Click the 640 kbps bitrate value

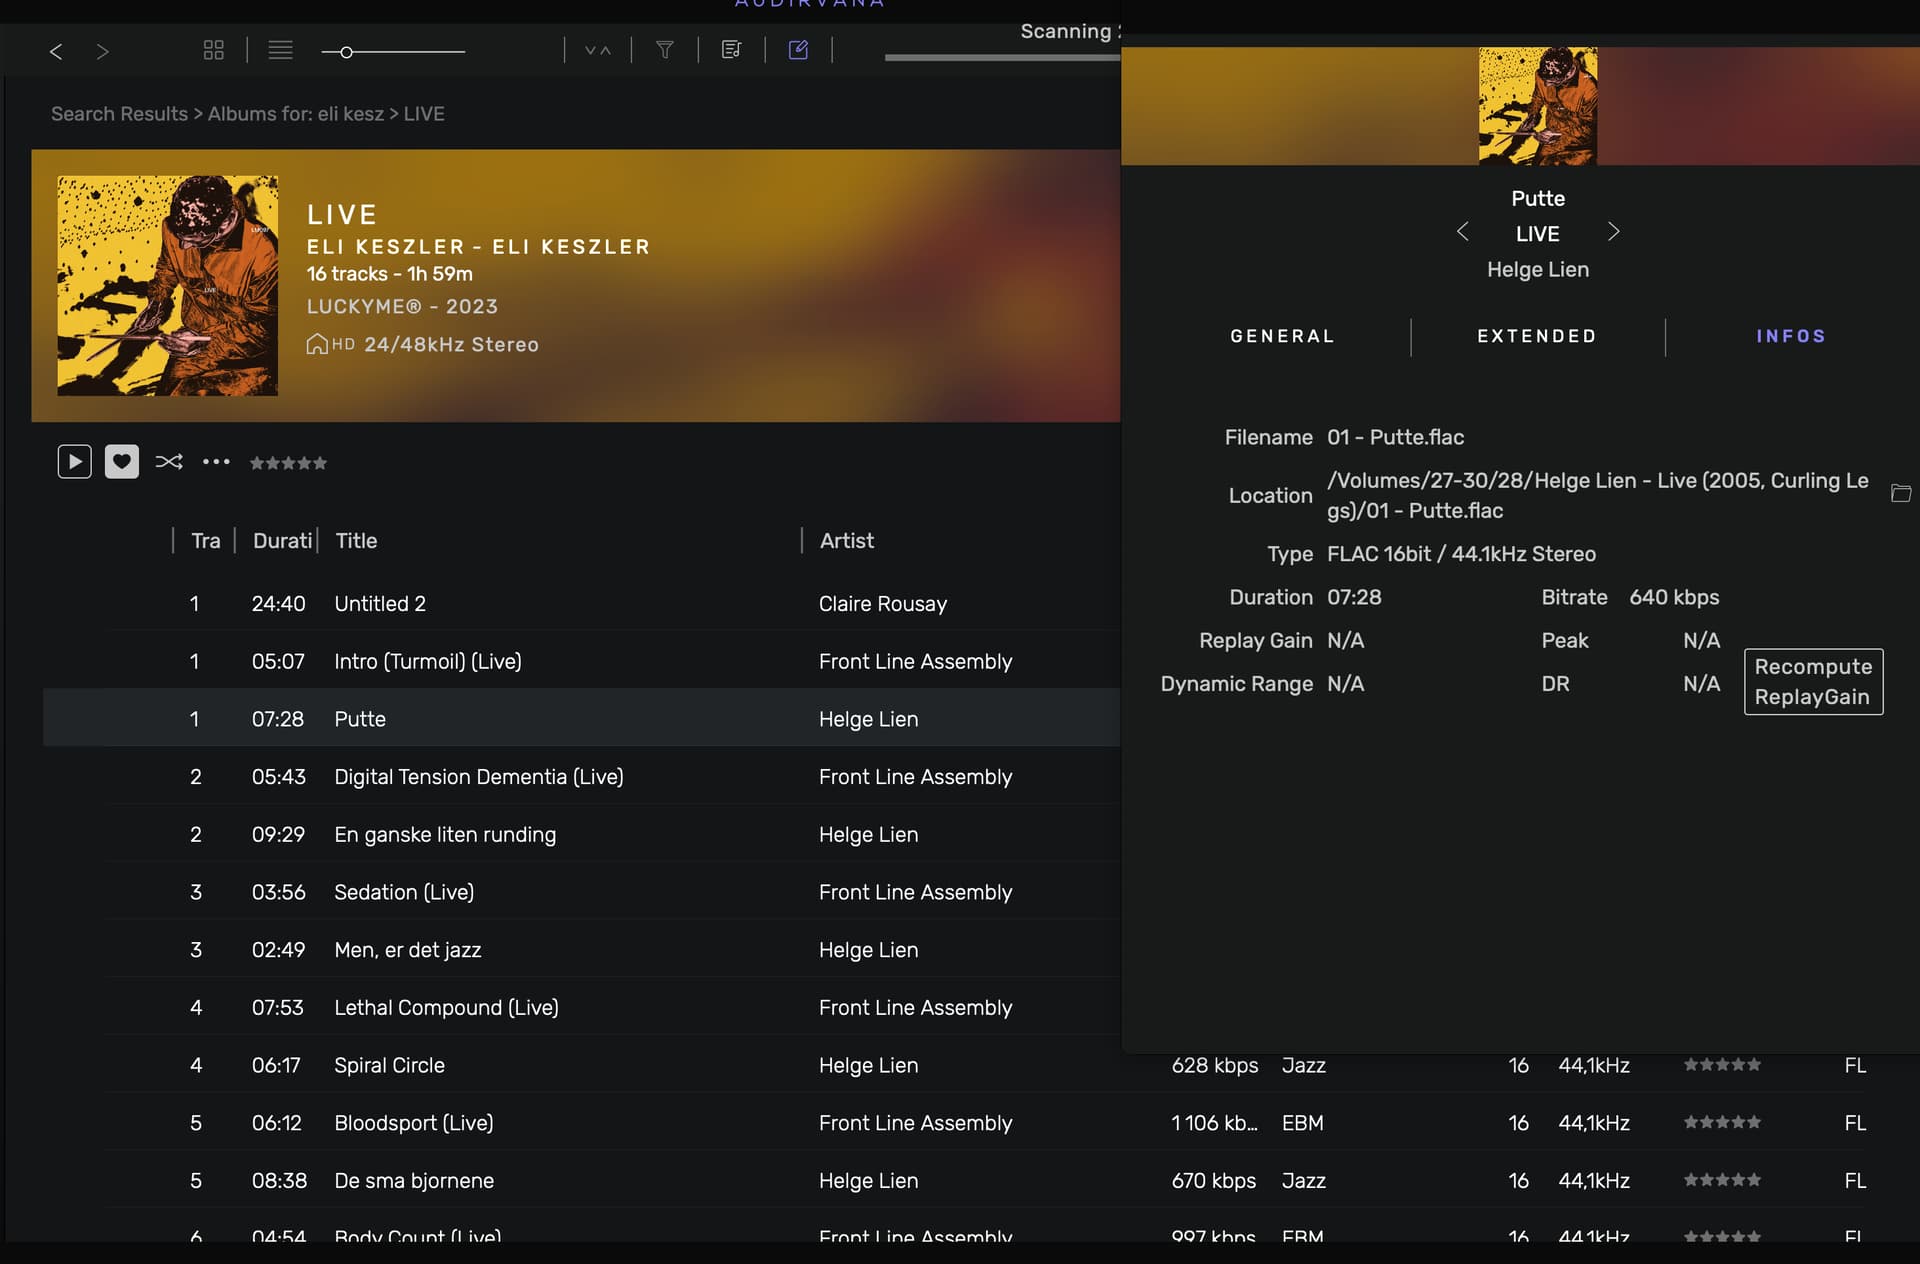click(x=1674, y=598)
